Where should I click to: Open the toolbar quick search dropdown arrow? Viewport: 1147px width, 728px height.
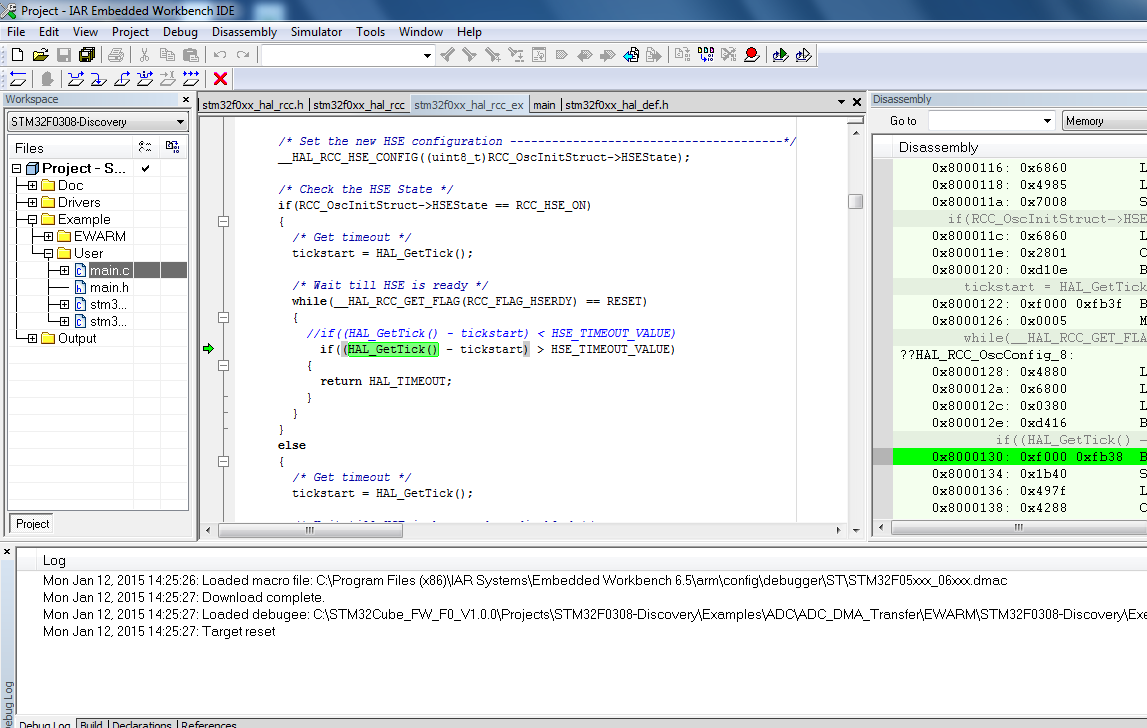pos(427,56)
